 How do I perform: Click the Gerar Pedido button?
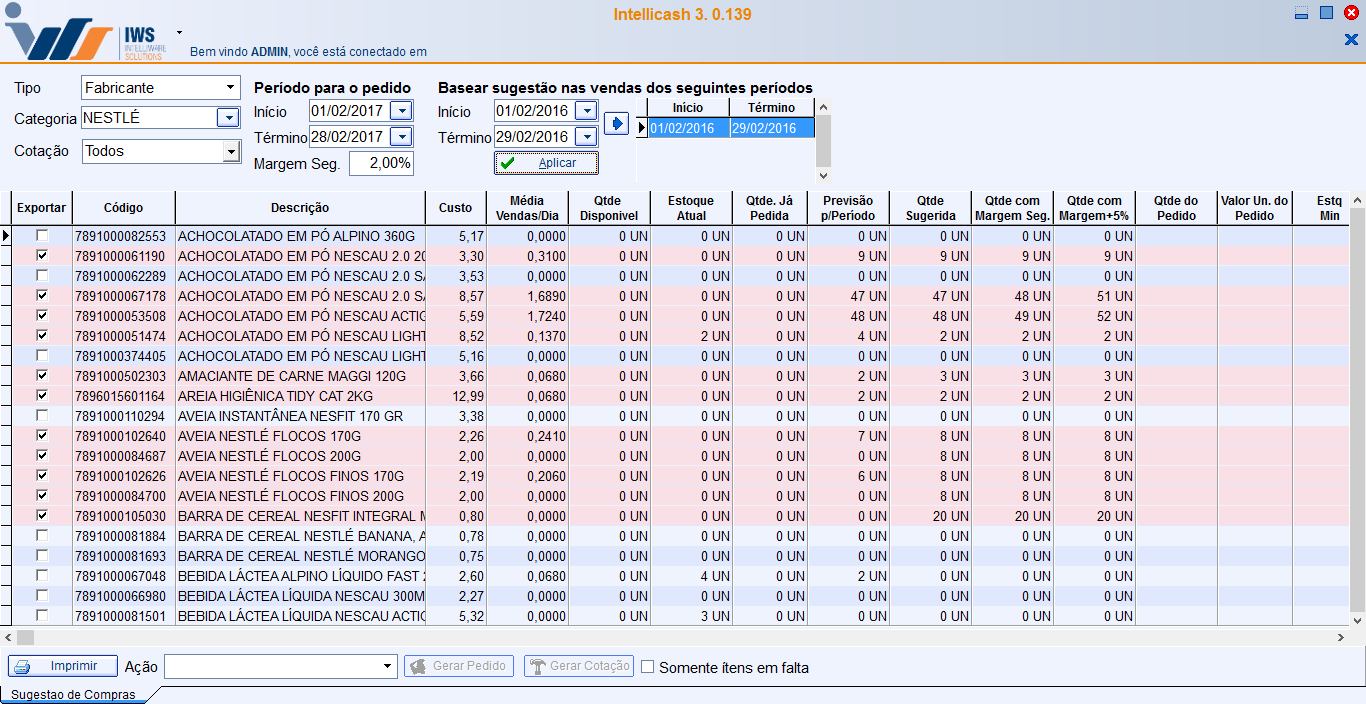click(459, 666)
